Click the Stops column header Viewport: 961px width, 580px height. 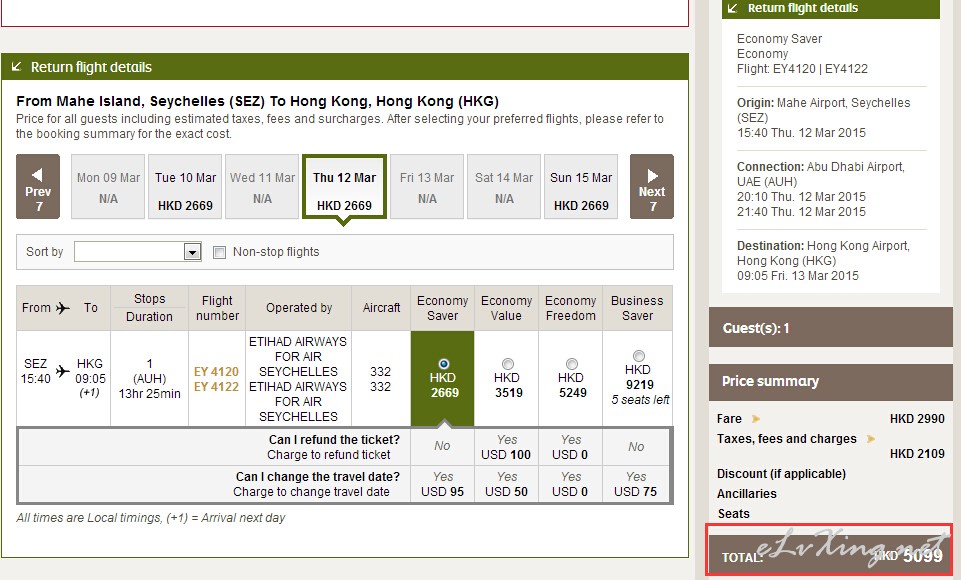point(150,299)
